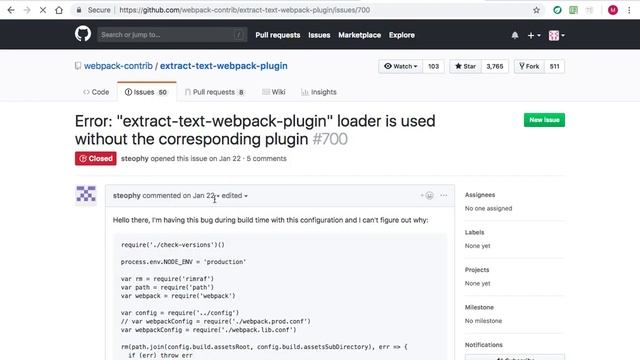Click the green sheet extension icon
Image resolution: width=640 pixels, height=360 pixels.
click(x=573, y=10)
